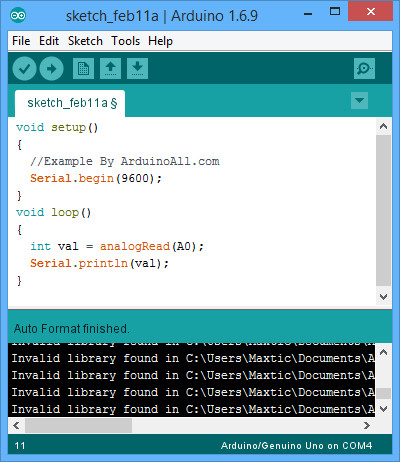Create a new sketch file icon

click(83, 69)
